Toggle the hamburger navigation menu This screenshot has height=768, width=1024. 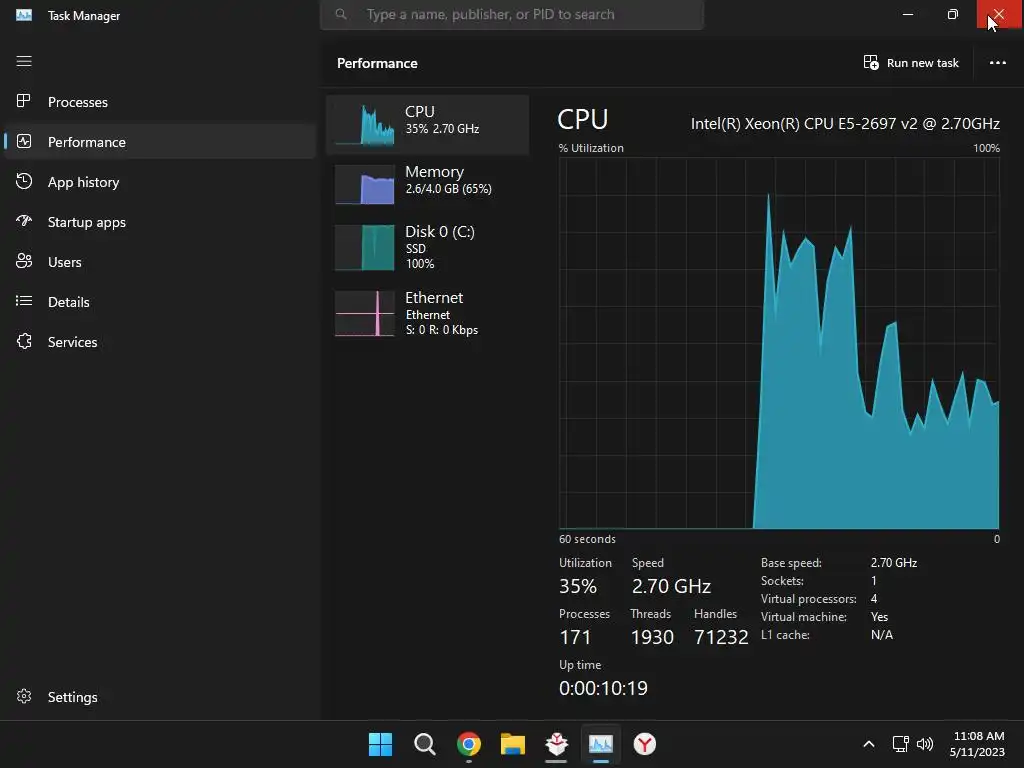tap(24, 61)
